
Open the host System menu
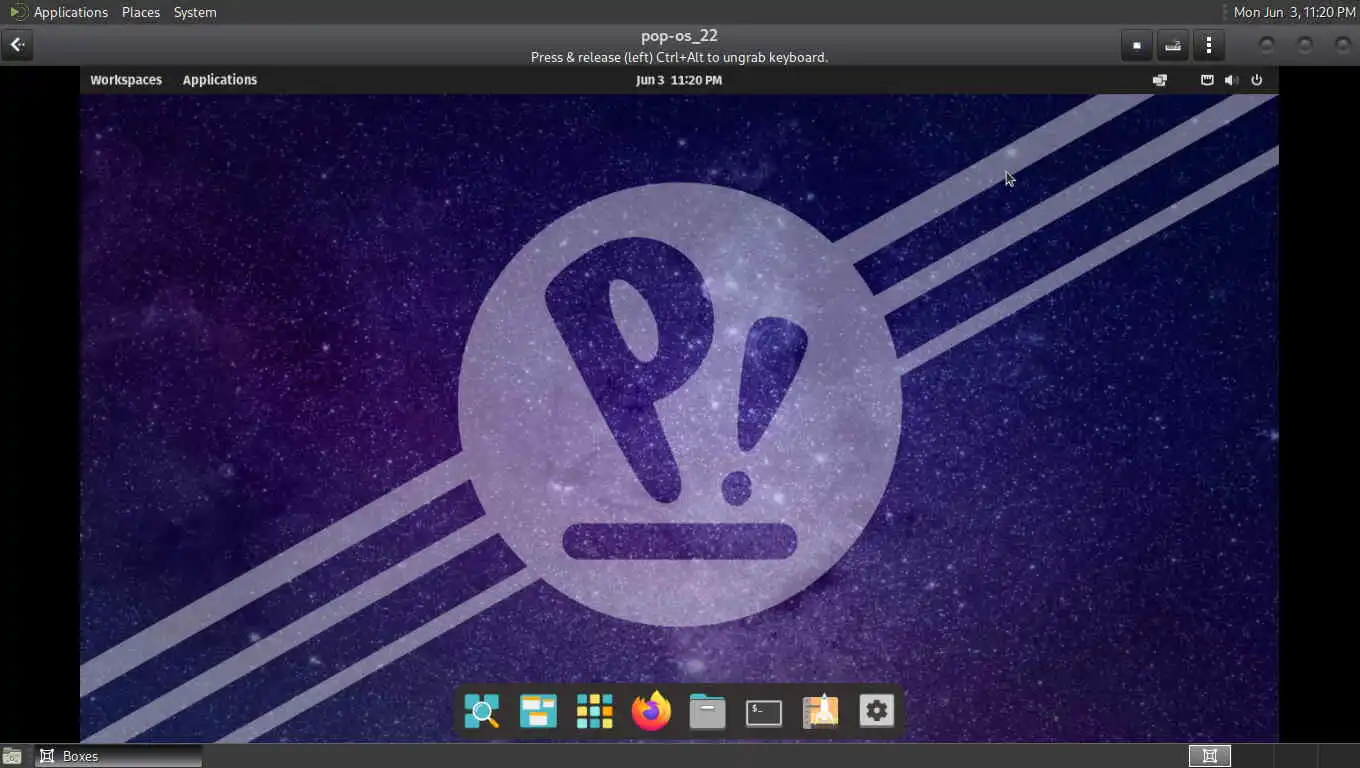[195, 12]
